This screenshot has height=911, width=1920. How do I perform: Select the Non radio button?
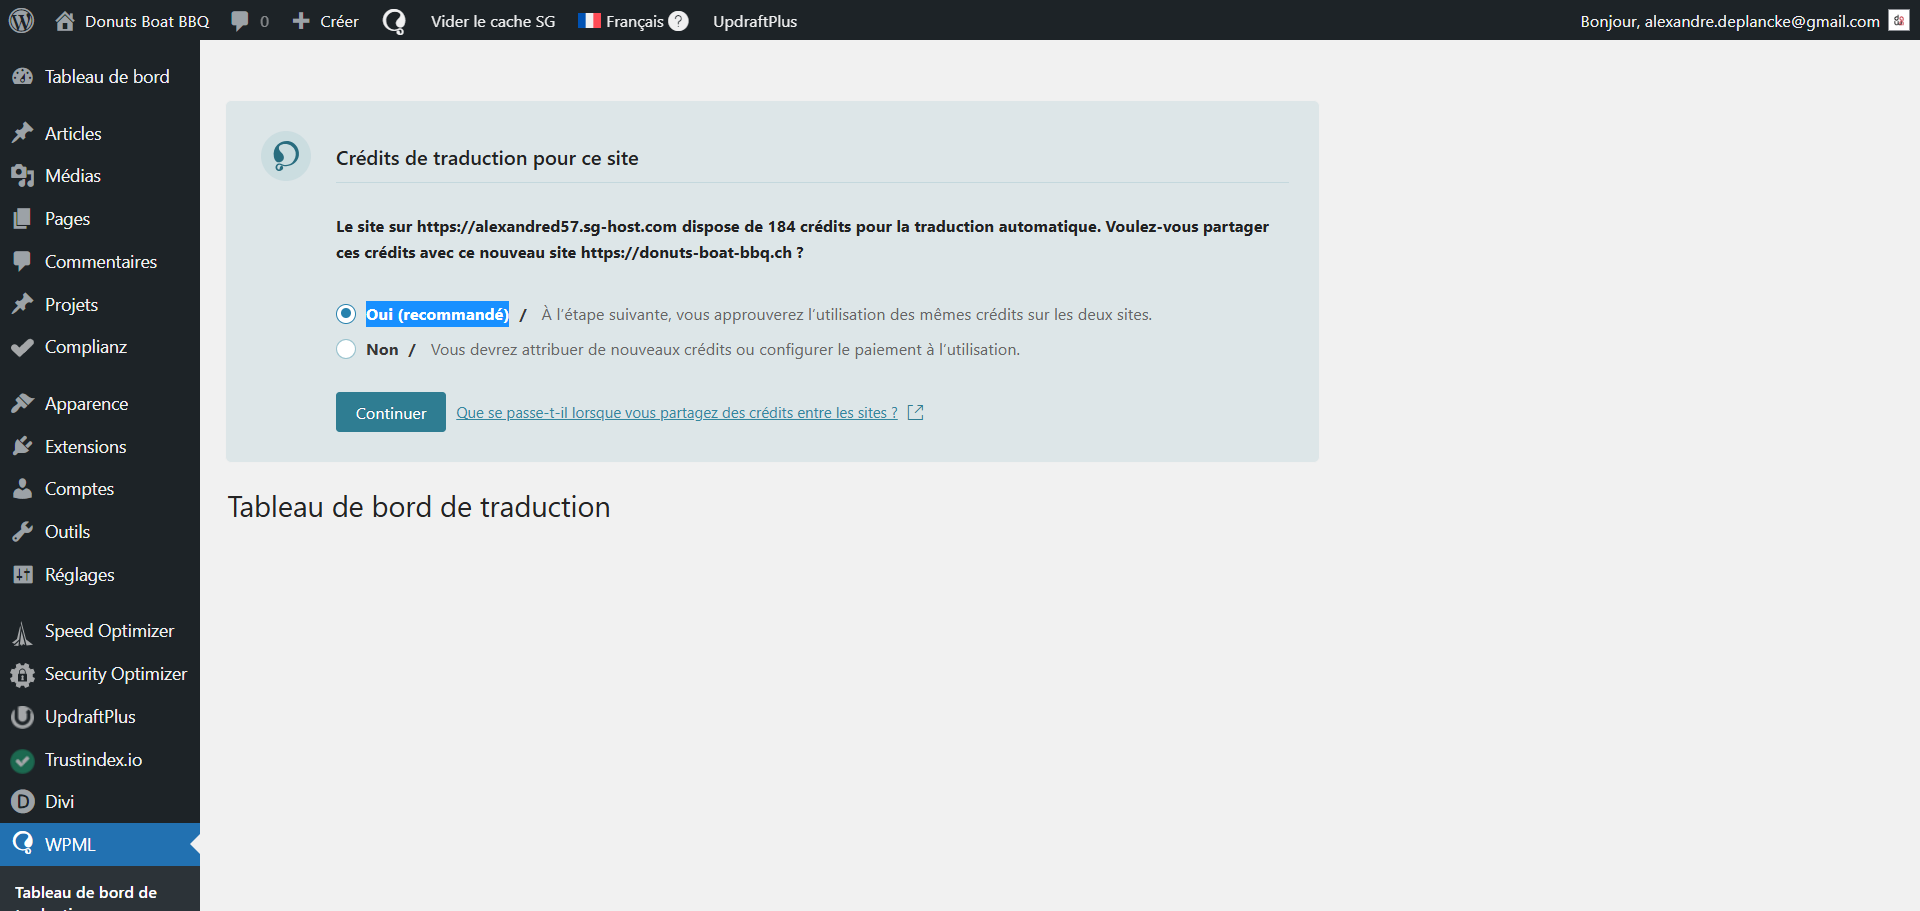[x=346, y=349]
